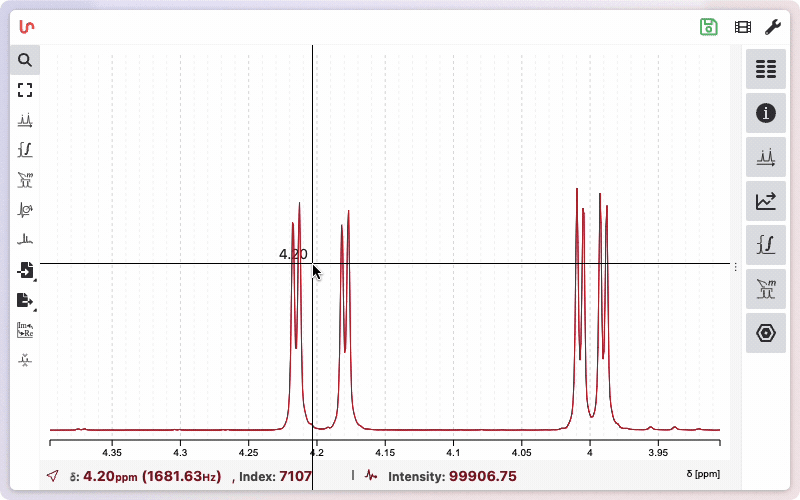800x500 pixels.
Task: Select the Zoom magnifier tool
Action: (x=25, y=60)
